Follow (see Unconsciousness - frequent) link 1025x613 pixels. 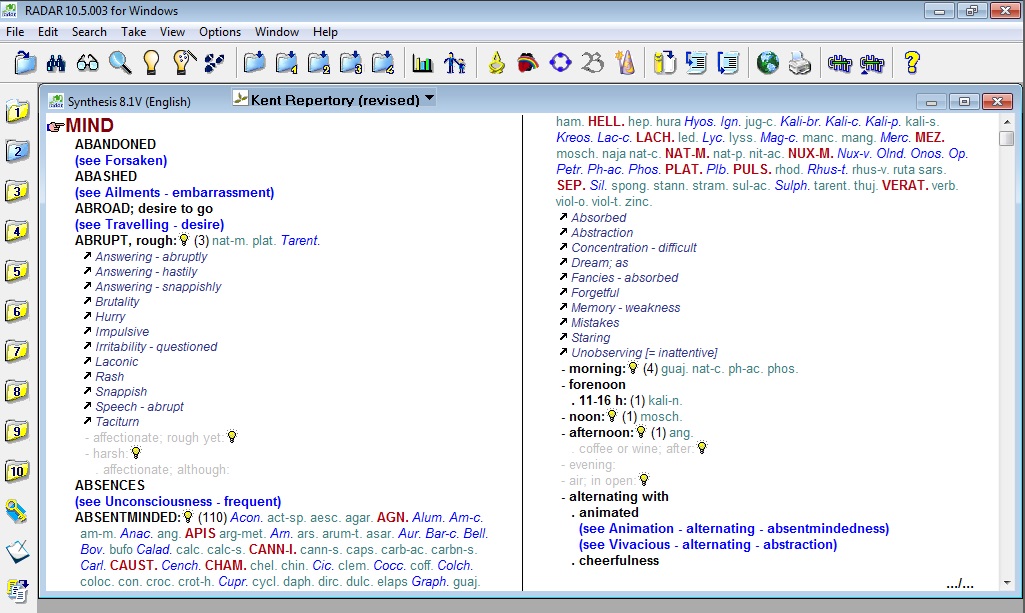[178, 501]
